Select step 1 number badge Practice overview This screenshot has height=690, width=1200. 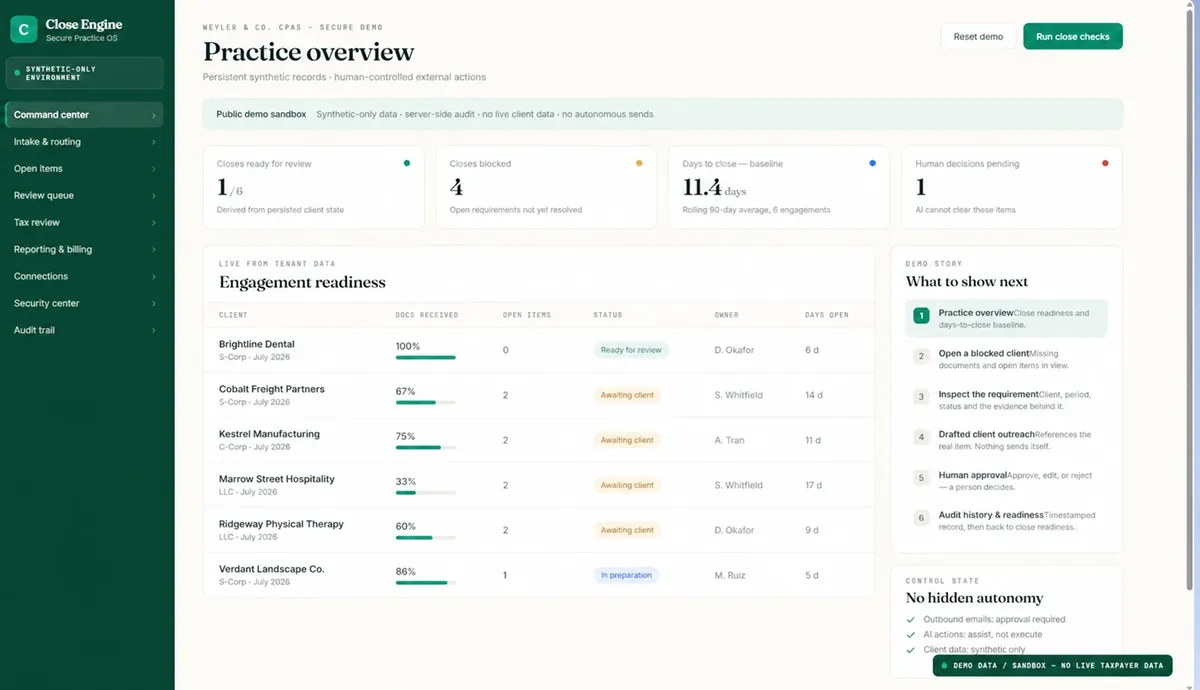pyautogui.click(x=921, y=316)
